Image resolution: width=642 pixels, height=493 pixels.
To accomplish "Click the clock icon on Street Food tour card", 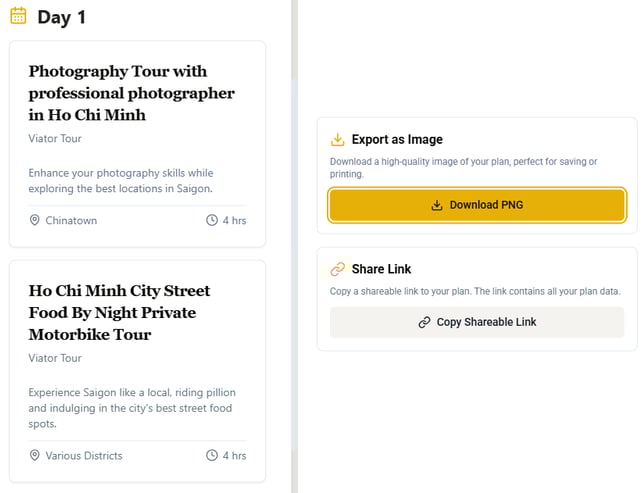I will pyautogui.click(x=212, y=455).
